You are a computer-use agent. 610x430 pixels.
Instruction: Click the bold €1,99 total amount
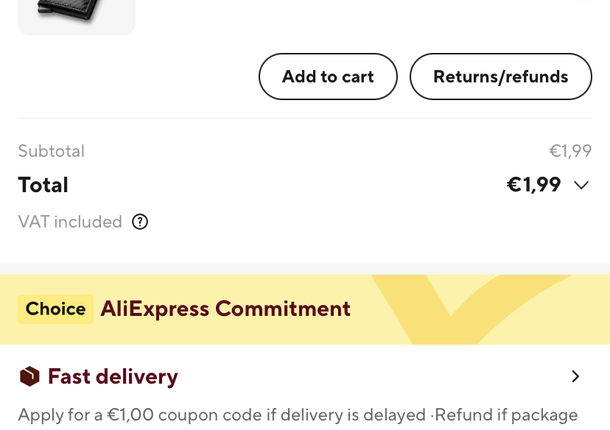coord(533,185)
